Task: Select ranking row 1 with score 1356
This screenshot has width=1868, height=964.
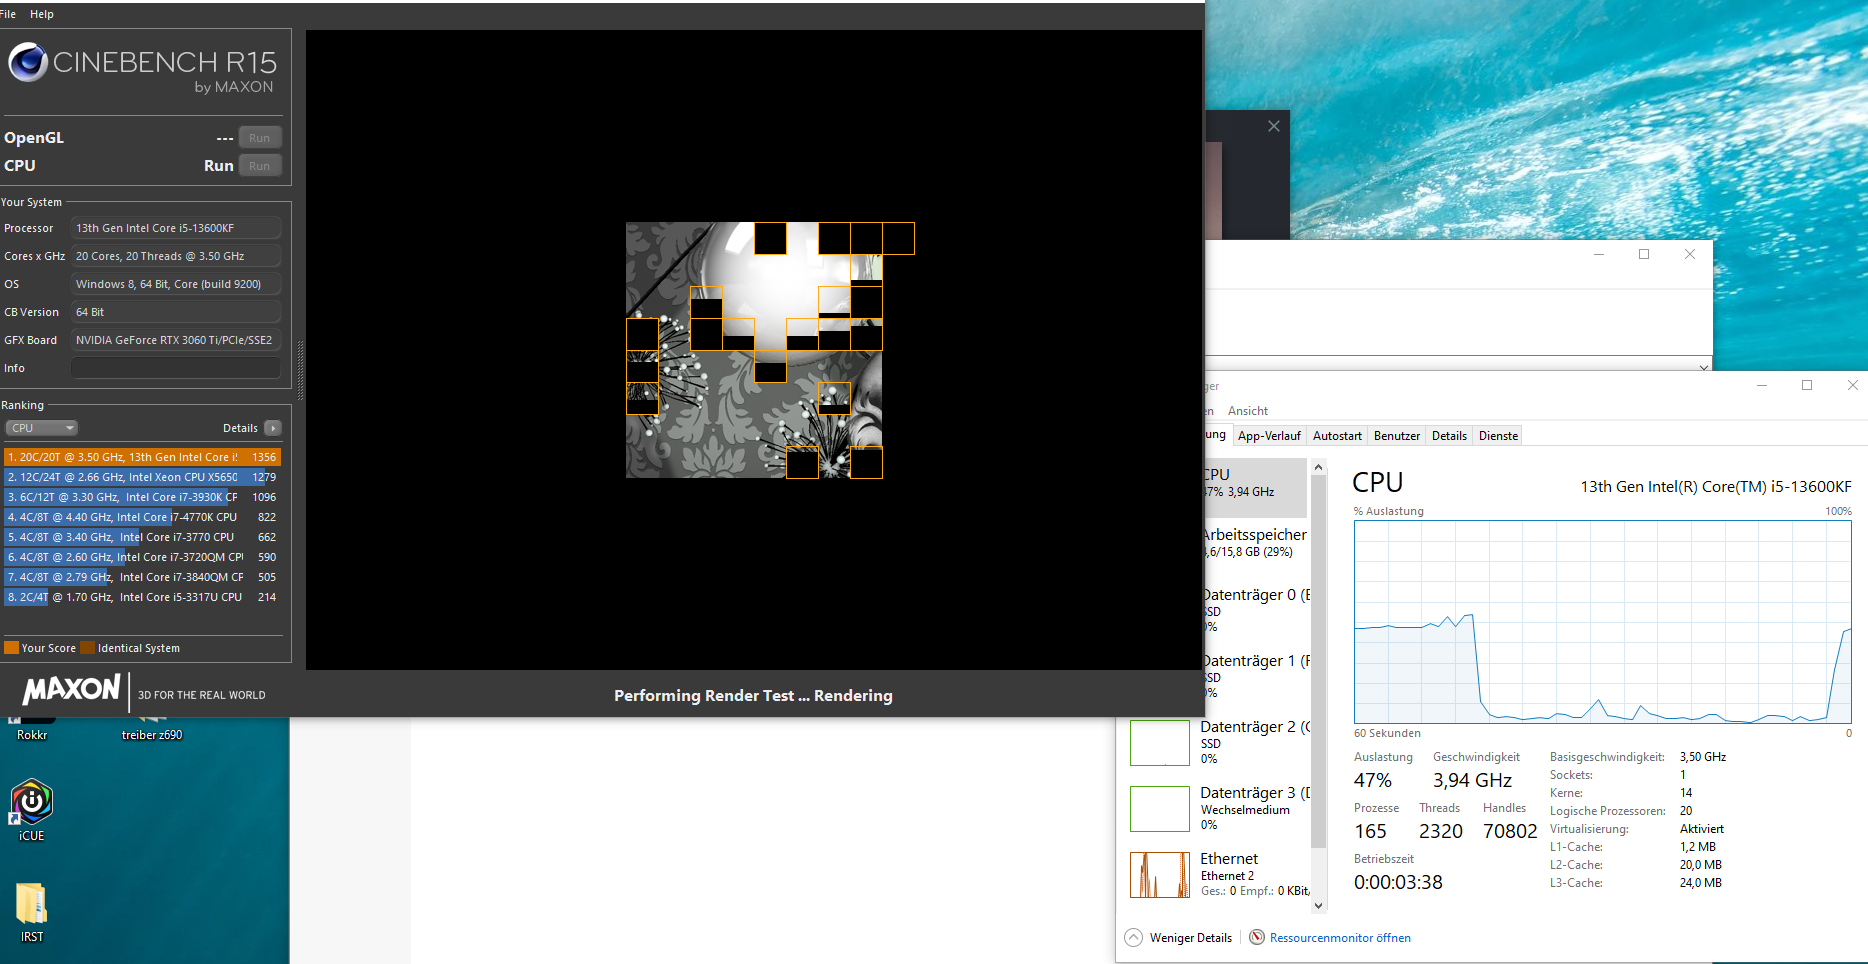Action: (x=142, y=457)
